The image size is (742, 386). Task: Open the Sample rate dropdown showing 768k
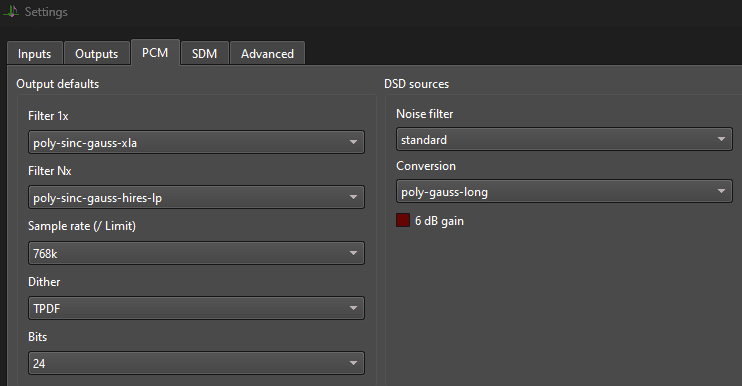(196, 253)
